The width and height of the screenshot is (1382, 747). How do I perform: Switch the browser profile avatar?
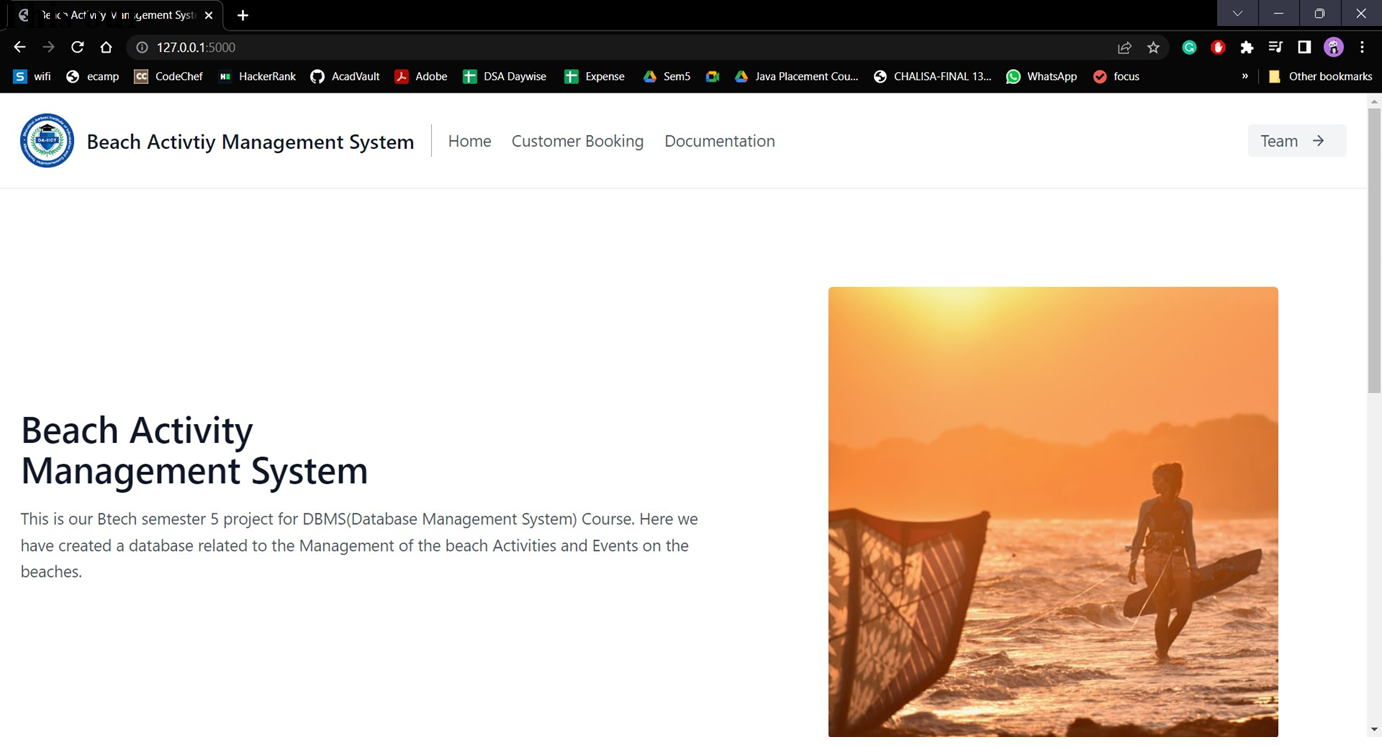(x=1333, y=47)
